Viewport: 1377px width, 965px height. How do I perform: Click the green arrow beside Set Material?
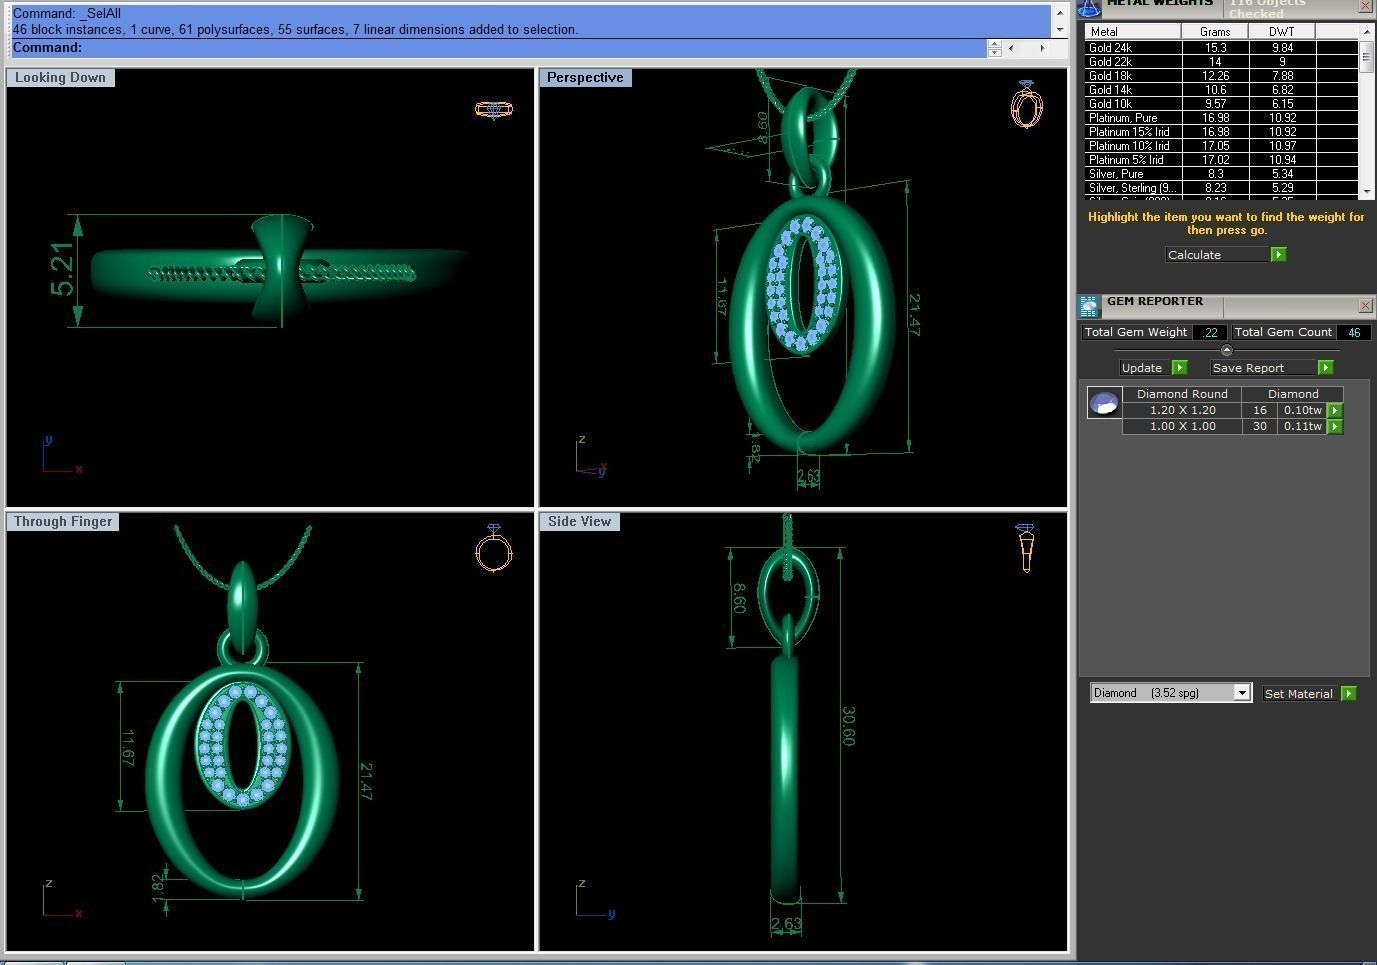point(1348,693)
